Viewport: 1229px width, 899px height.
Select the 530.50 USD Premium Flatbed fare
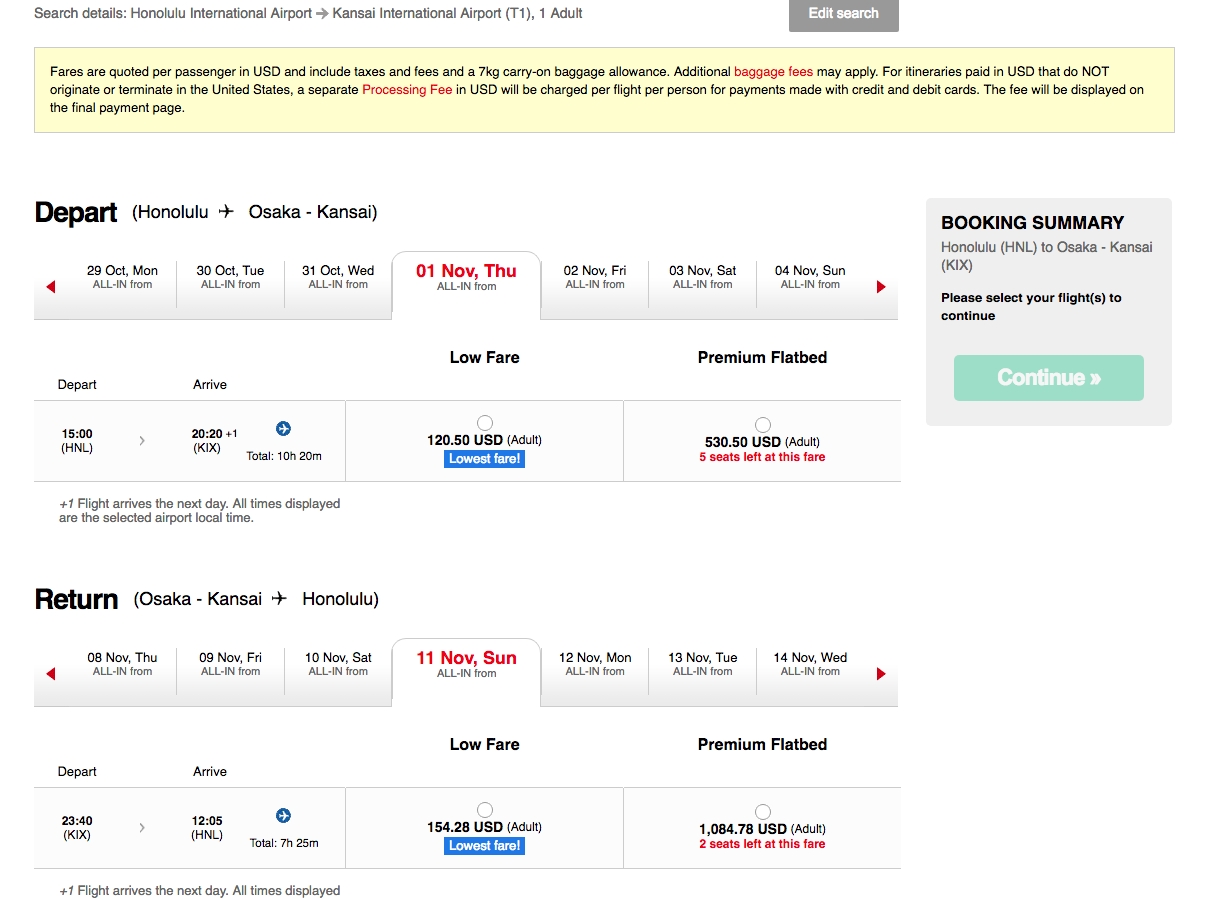pyautogui.click(x=762, y=422)
